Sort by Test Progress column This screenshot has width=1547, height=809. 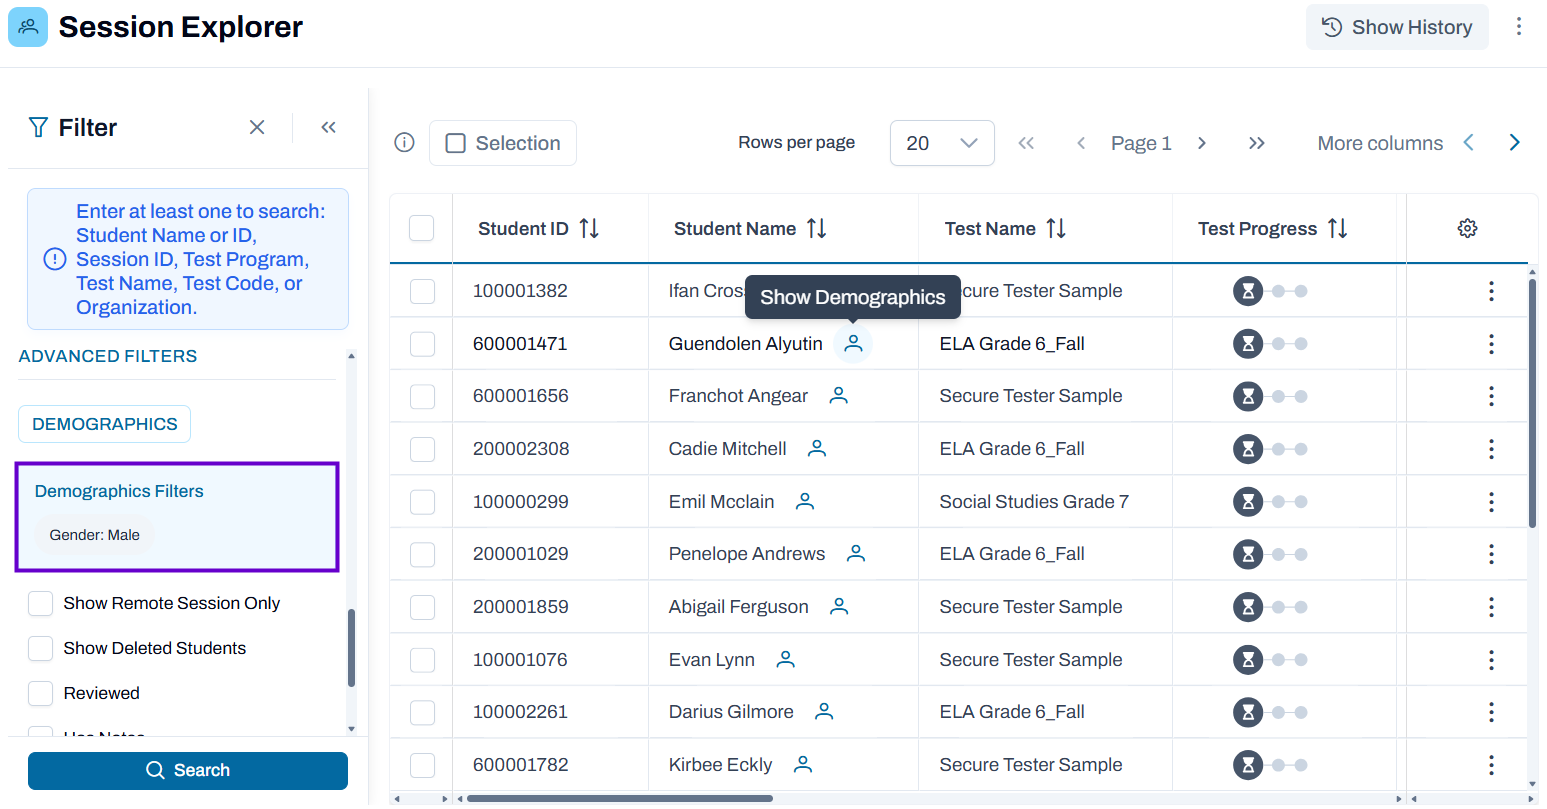(1337, 229)
